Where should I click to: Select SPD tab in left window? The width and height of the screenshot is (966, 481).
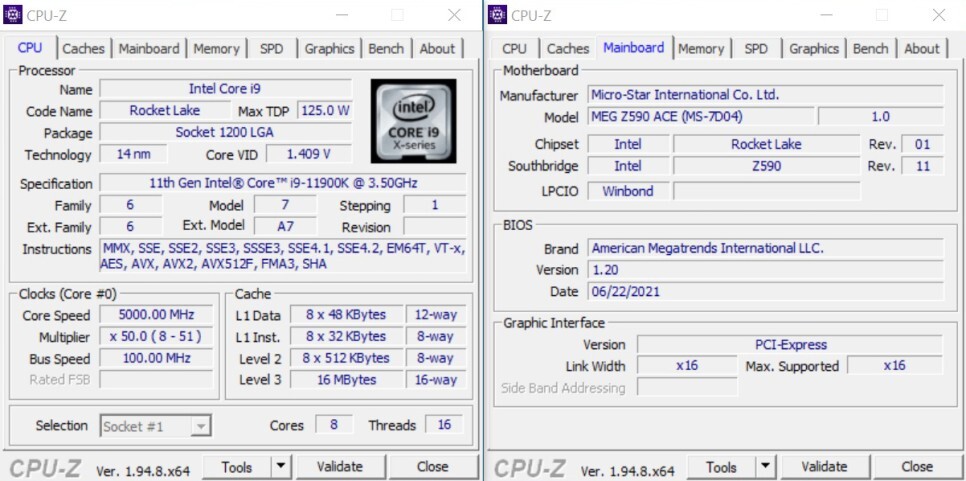pos(271,49)
